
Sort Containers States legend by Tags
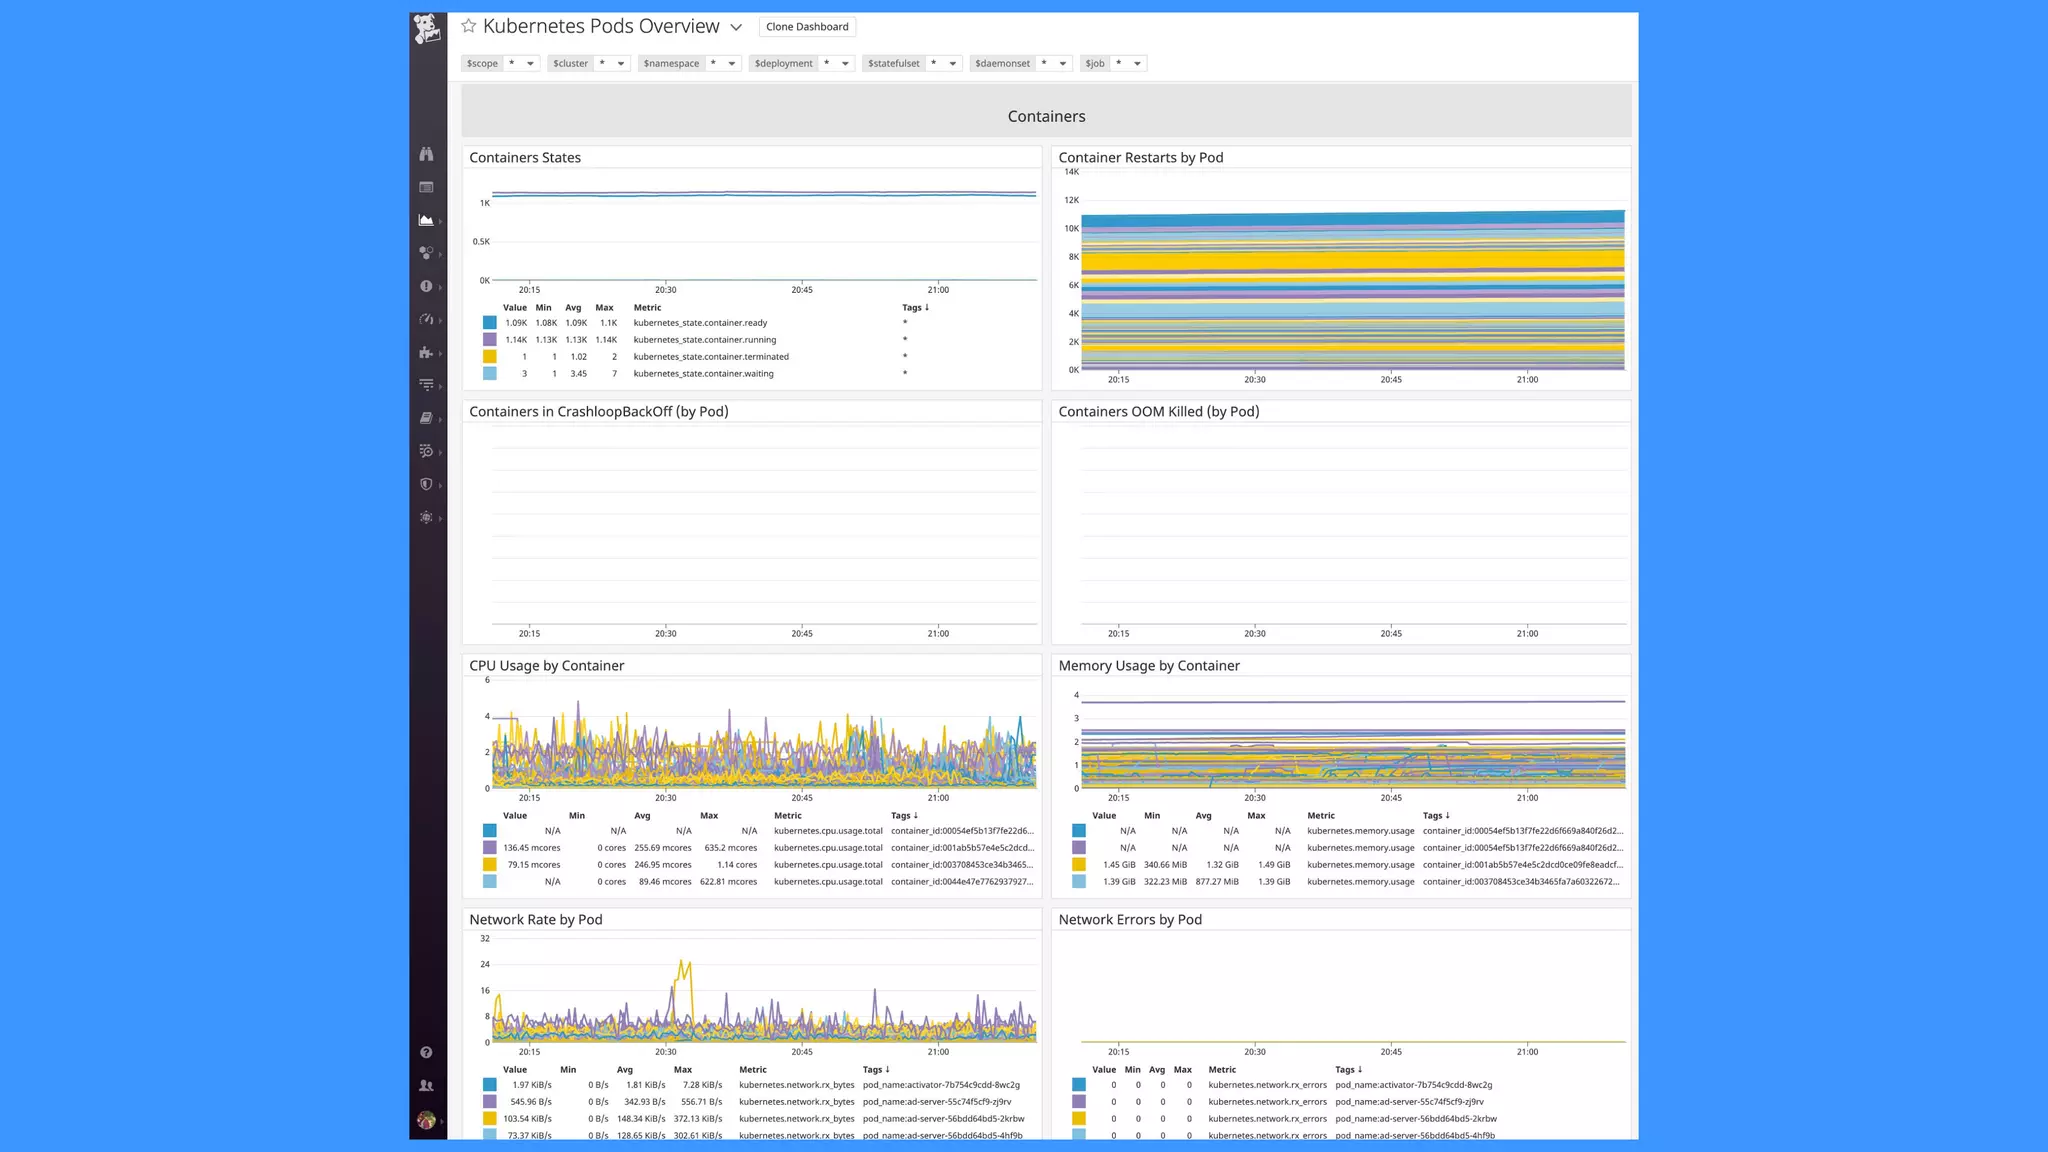915,308
